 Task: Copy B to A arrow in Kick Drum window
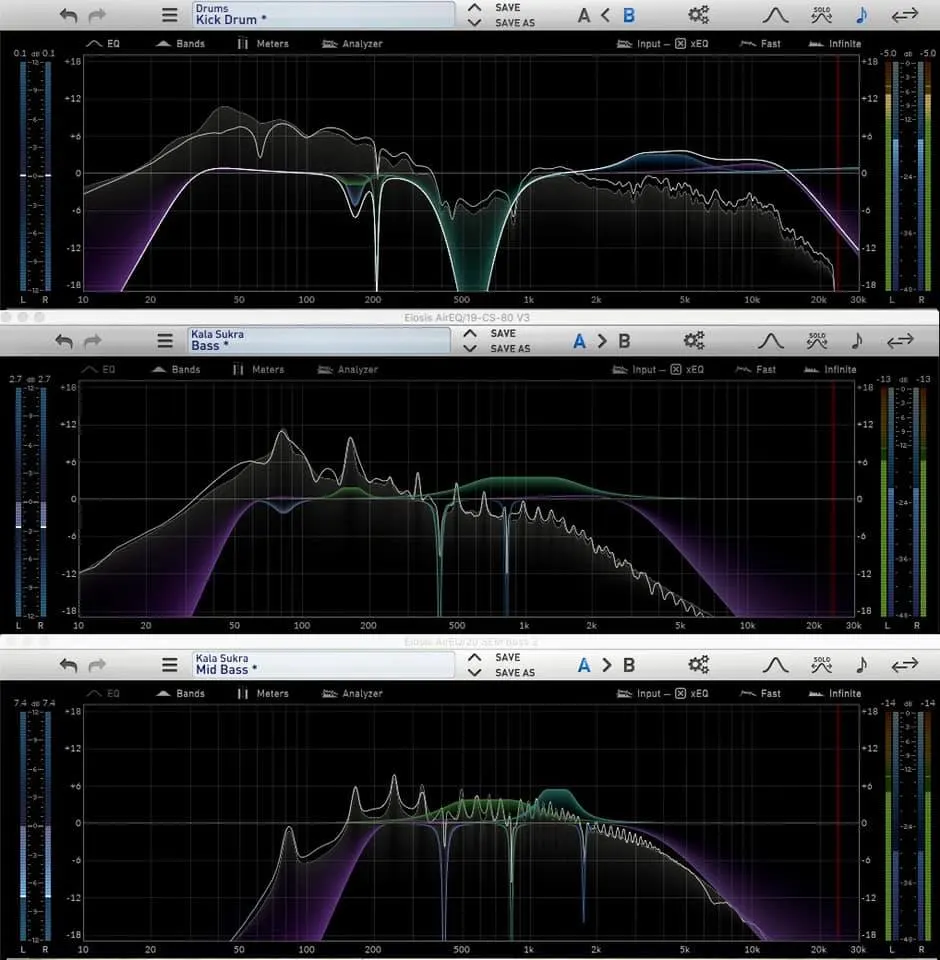[606, 15]
